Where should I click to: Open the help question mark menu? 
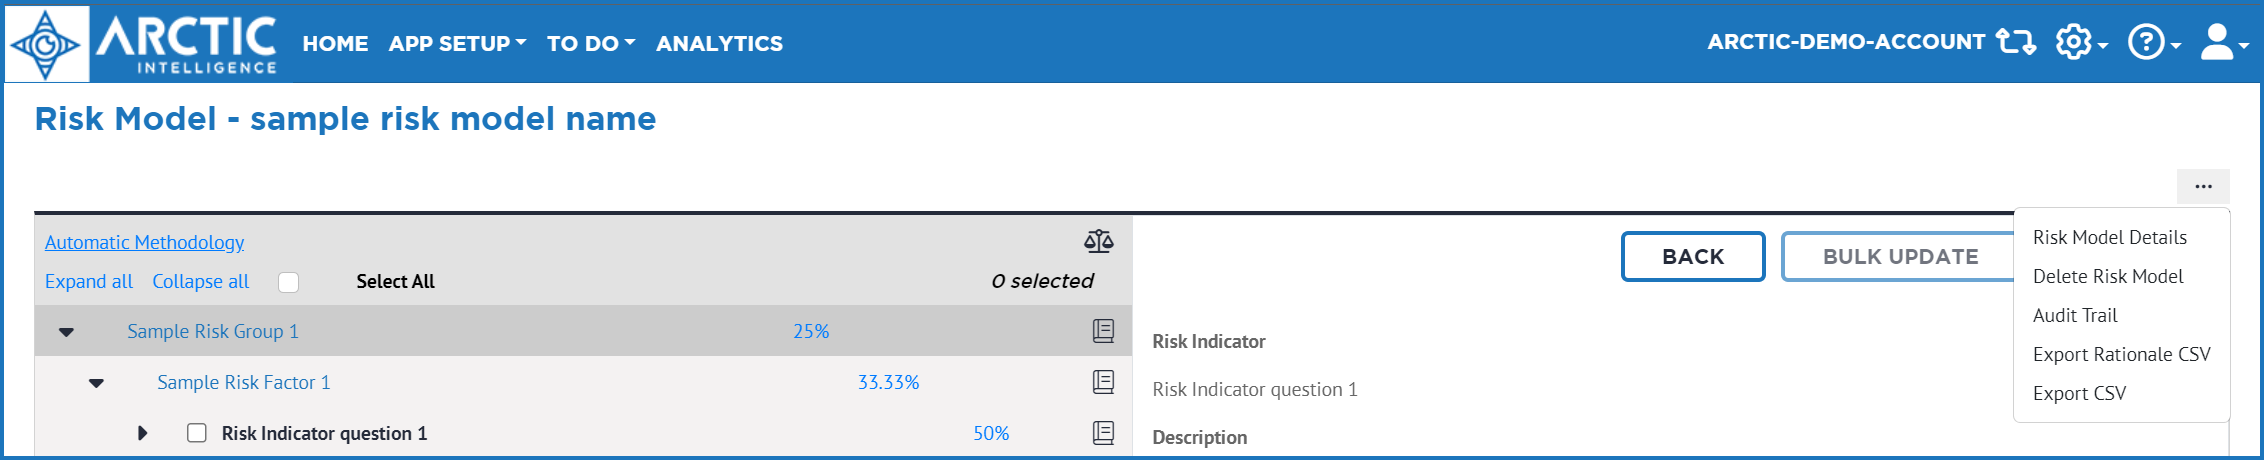[x=2153, y=42]
